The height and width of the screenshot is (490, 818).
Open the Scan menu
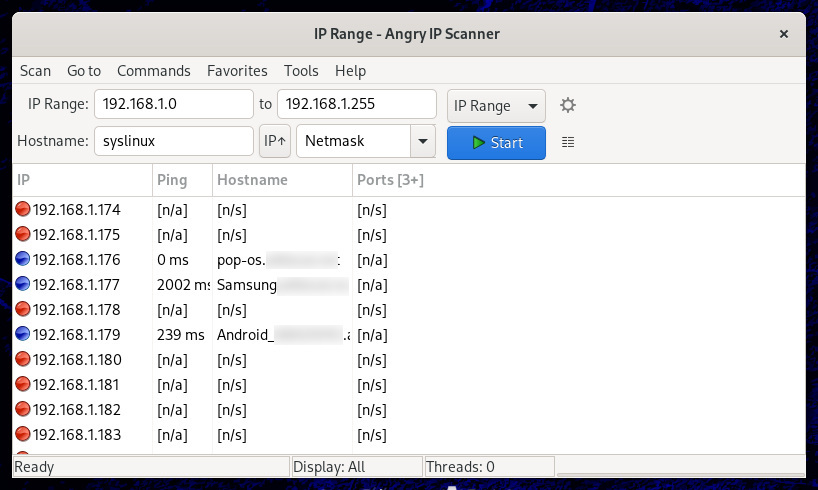tap(35, 71)
